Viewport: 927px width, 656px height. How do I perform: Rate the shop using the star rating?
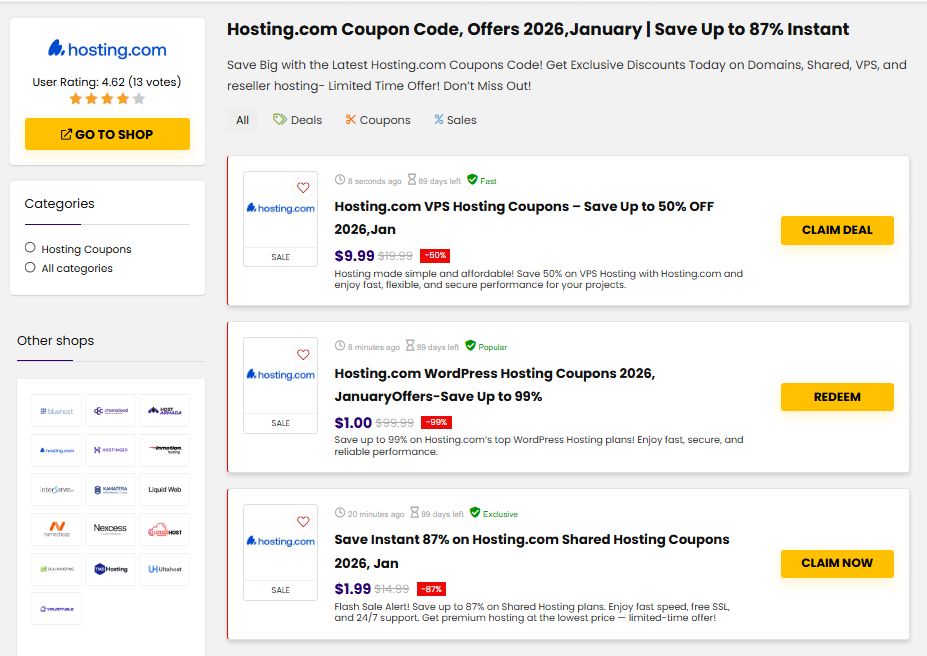click(x=107, y=99)
